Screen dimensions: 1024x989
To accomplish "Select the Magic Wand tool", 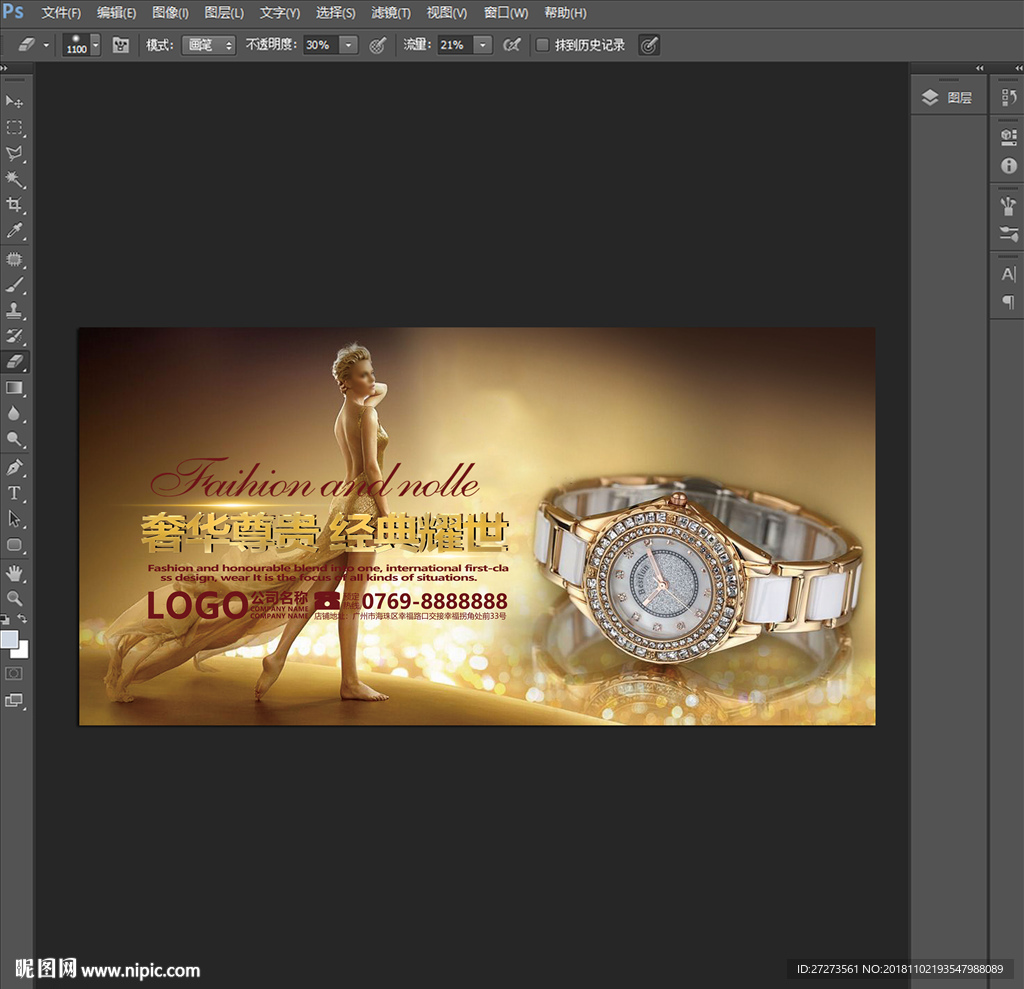I will 14,179.
